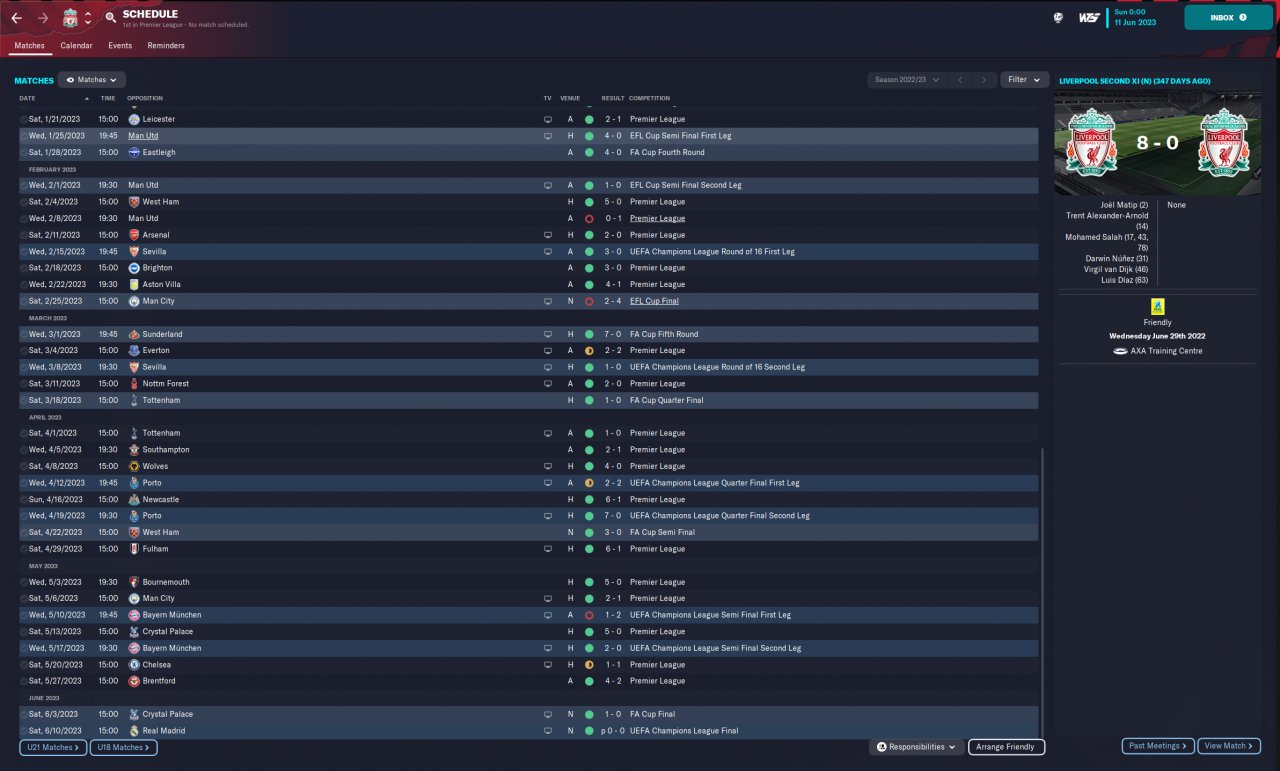Expand the Filter dropdown
The height and width of the screenshot is (771, 1280).
point(1024,80)
